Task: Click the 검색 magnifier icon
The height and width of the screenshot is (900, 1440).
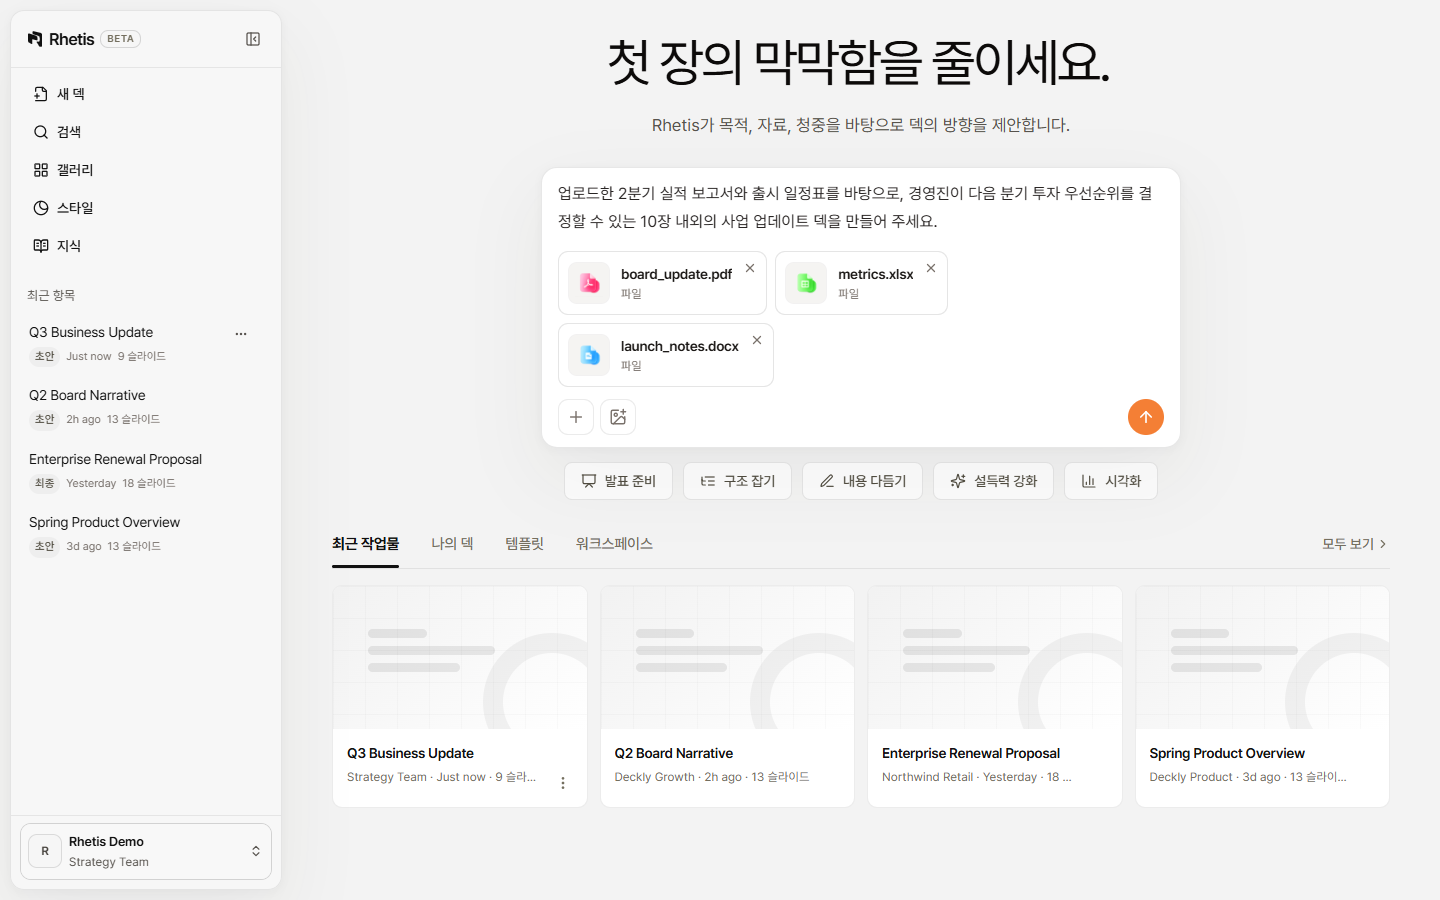Action: tap(41, 132)
